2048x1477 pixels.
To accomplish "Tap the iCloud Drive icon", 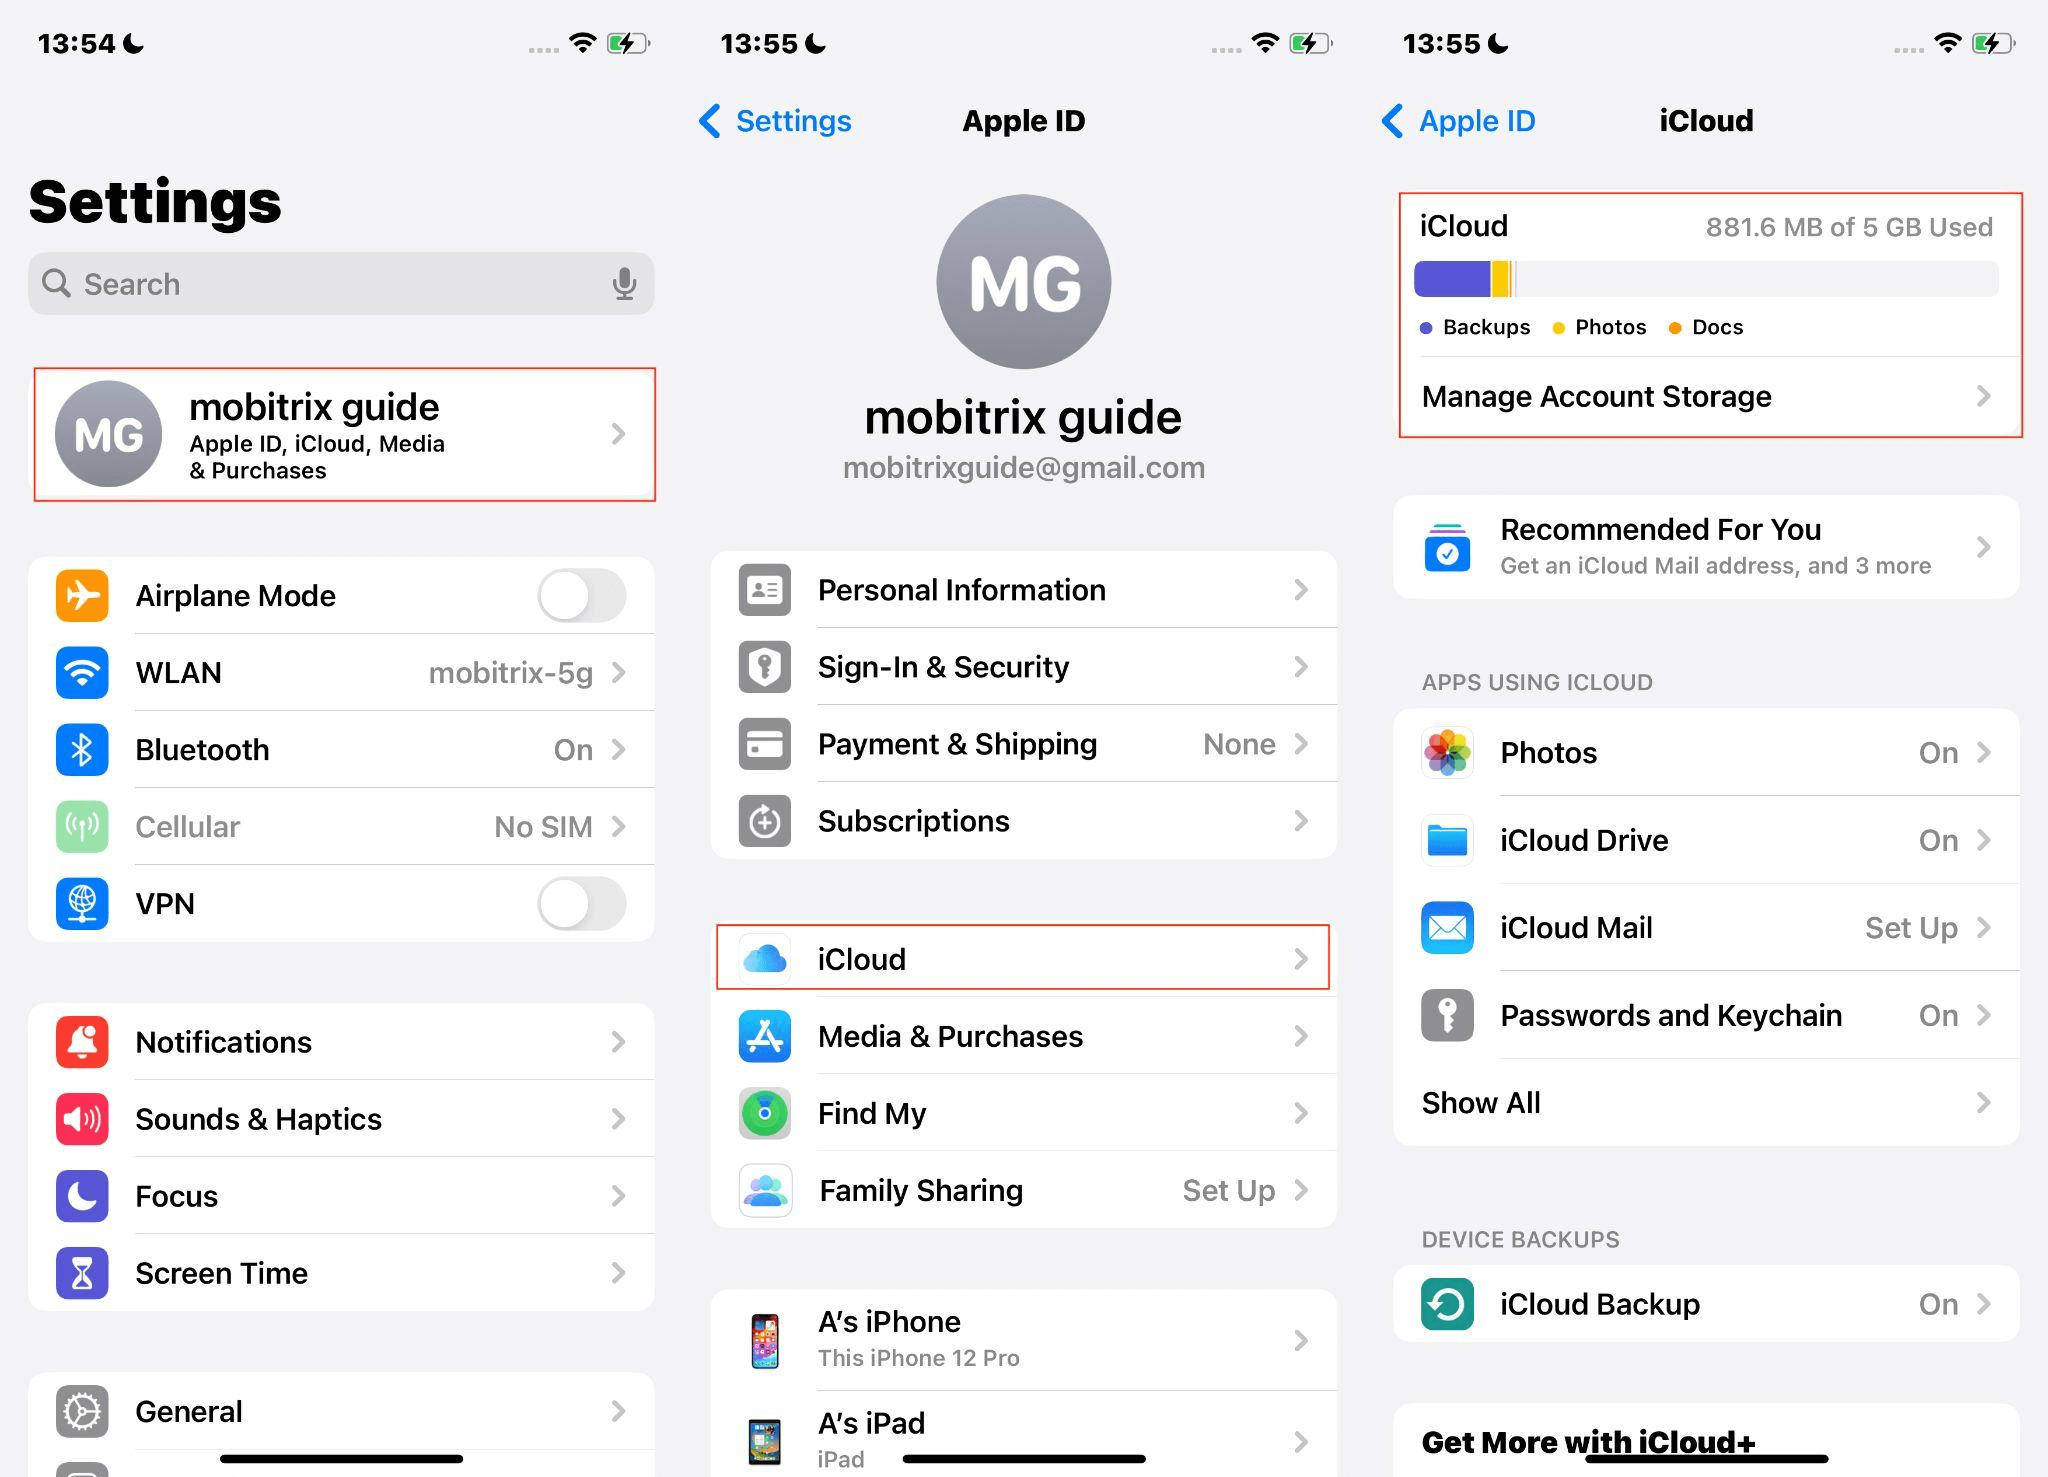I will 1447,838.
